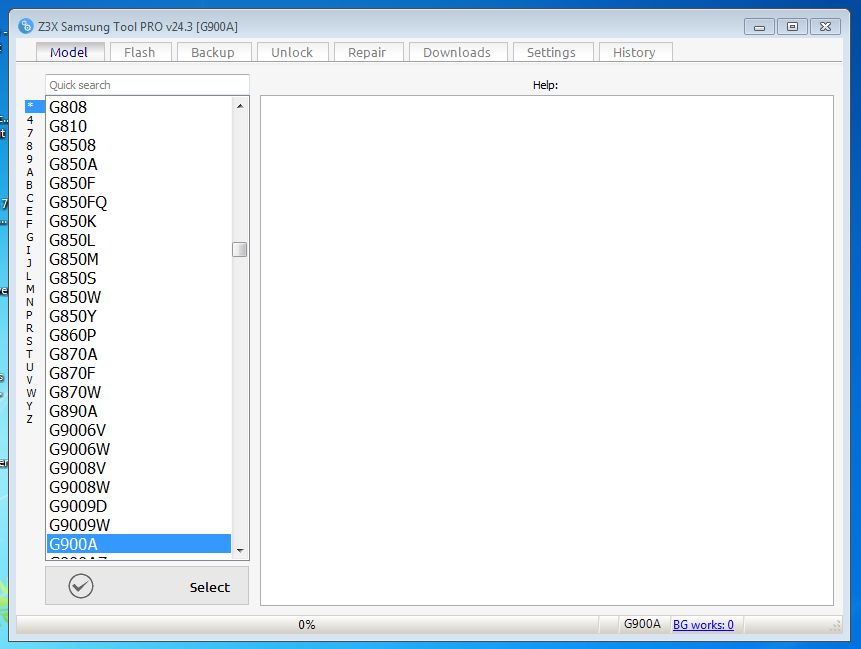This screenshot has height=649, width=861.
Task: Filter models by letter P index
Action: [30, 315]
